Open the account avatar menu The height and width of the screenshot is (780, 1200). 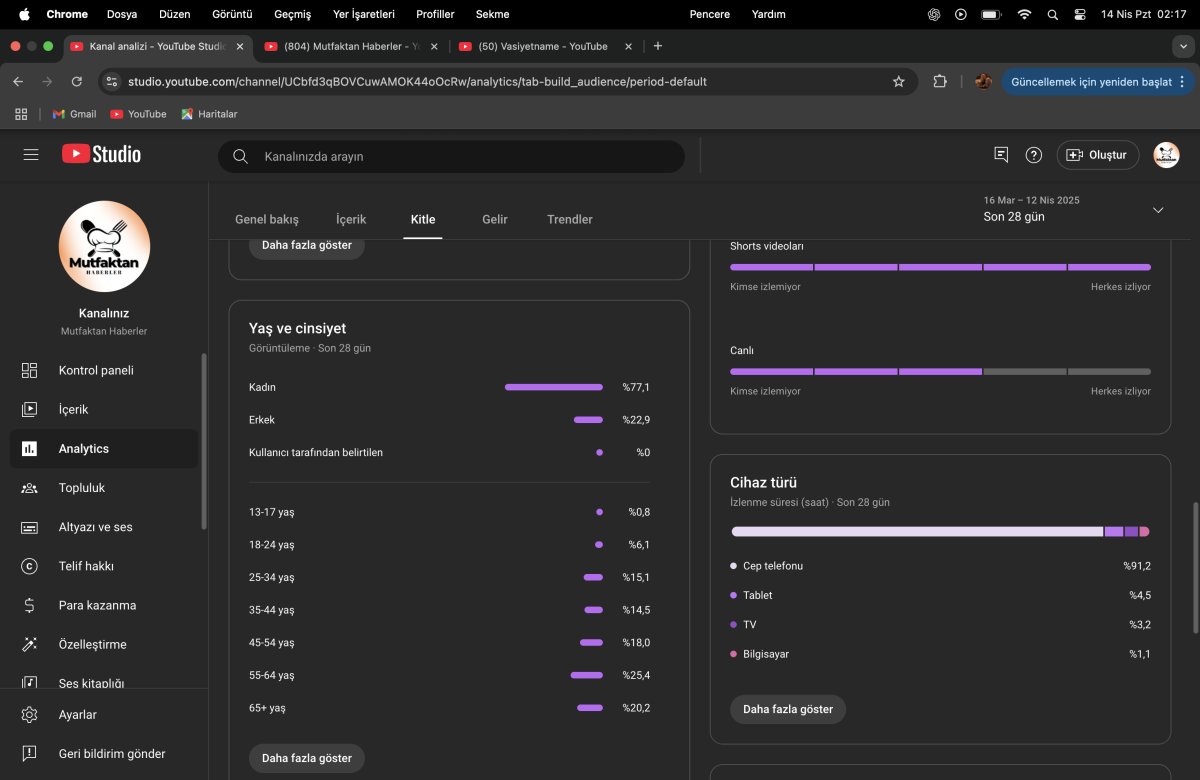click(1166, 155)
